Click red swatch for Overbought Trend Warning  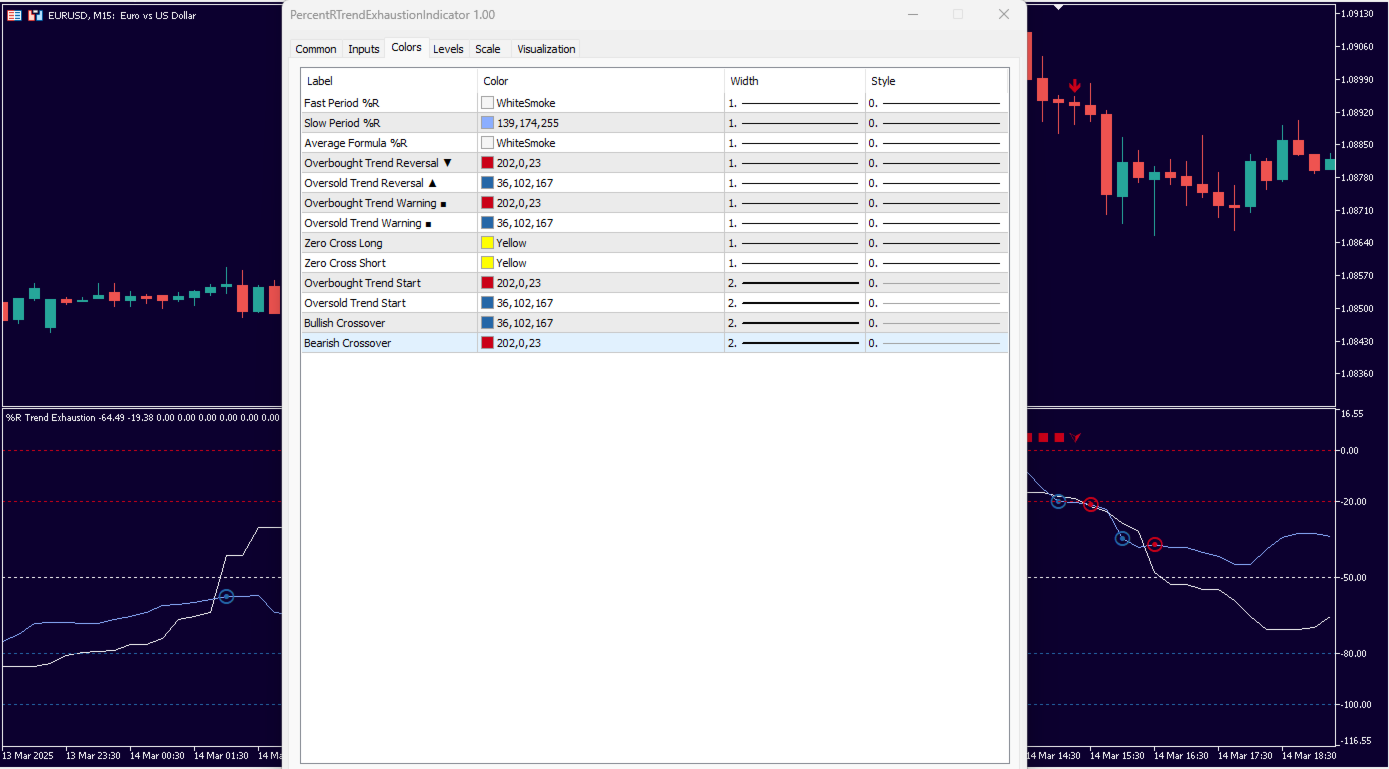487,203
